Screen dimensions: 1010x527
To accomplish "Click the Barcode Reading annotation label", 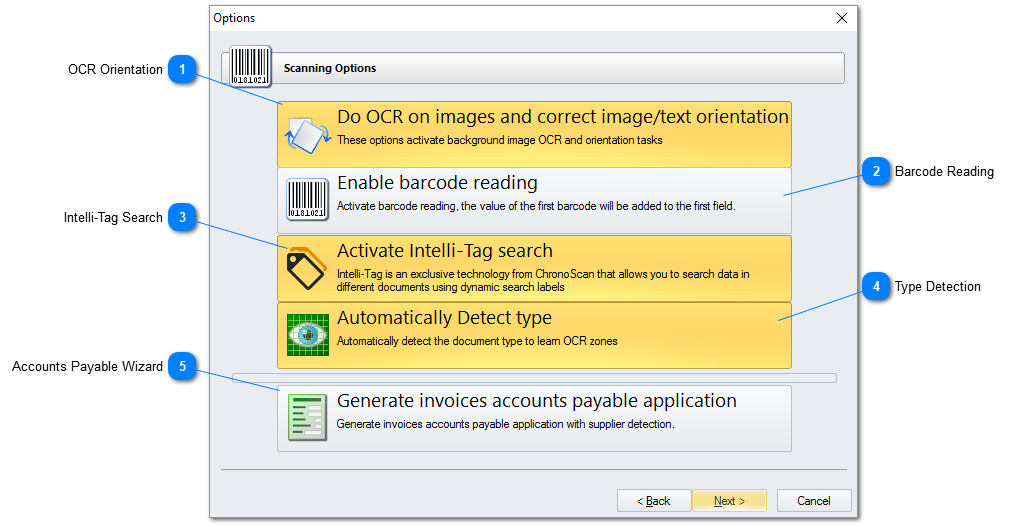I will [x=943, y=172].
